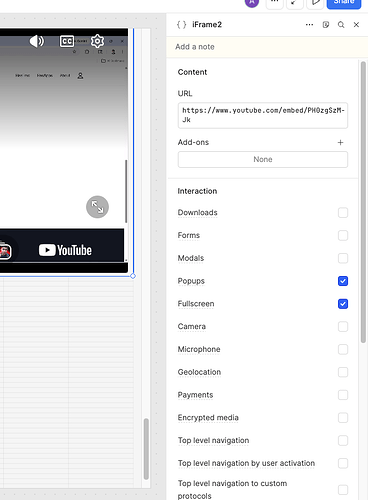This screenshot has height=500, width=368.
Task: Click the 'Add-ons' label
Action: click(x=193, y=142)
